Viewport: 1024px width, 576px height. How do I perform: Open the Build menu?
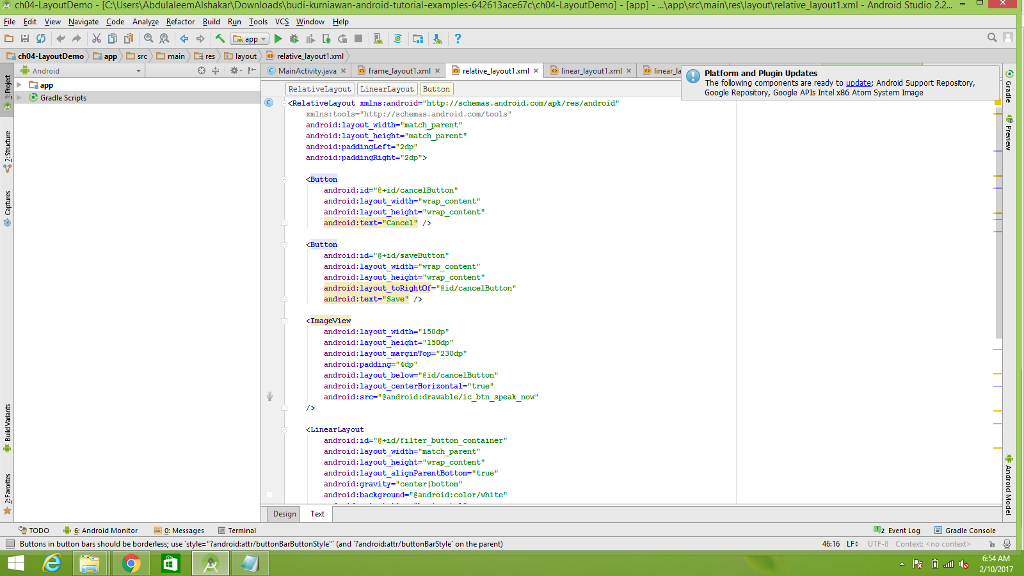click(211, 22)
